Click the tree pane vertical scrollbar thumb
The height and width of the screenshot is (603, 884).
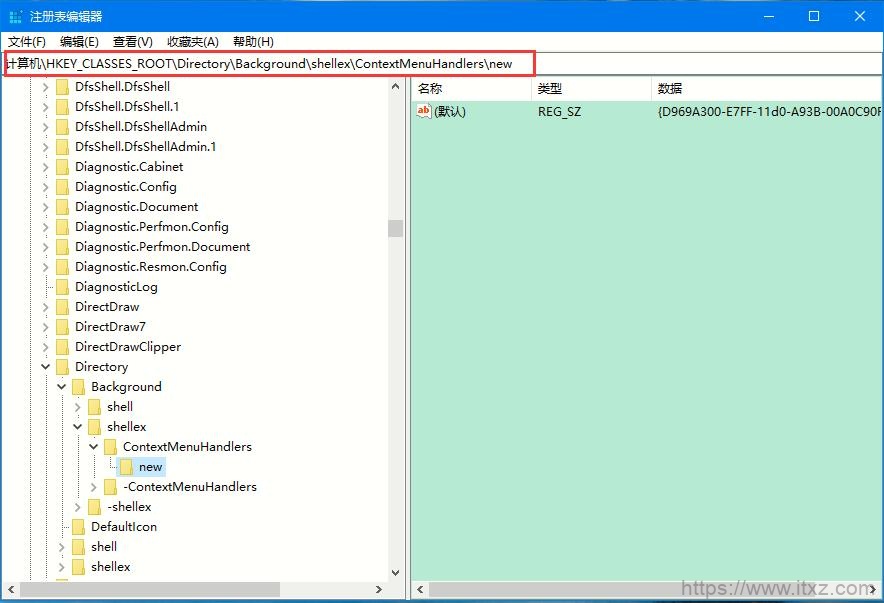tap(395, 228)
